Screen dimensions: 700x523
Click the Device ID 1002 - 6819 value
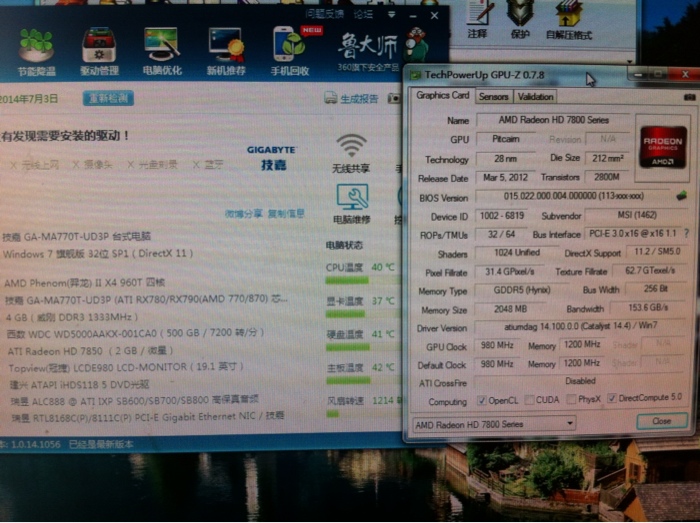pyautogui.click(x=502, y=216)
